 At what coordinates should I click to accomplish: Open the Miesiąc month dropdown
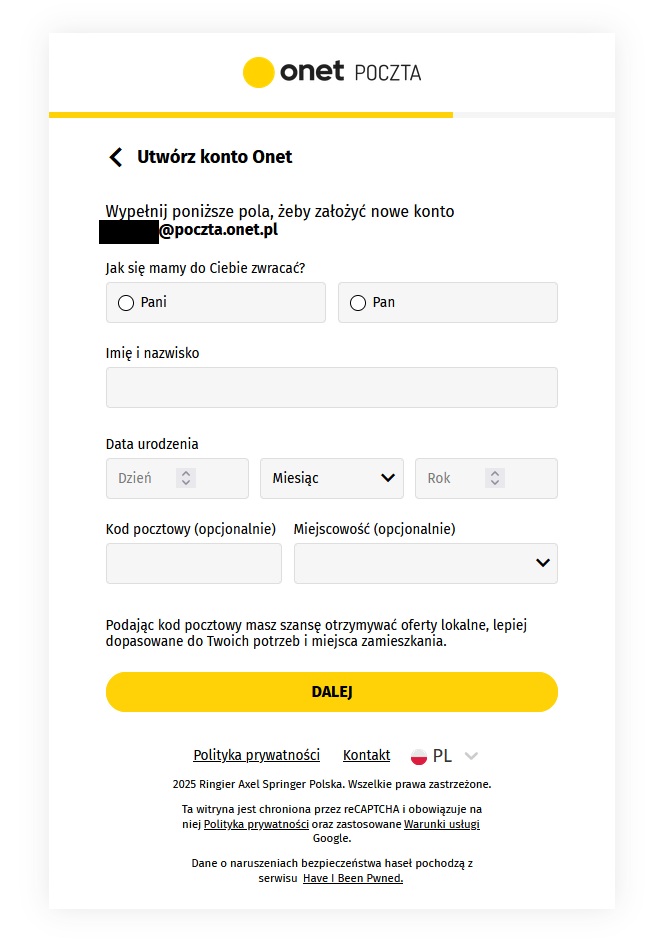[332, 478]
